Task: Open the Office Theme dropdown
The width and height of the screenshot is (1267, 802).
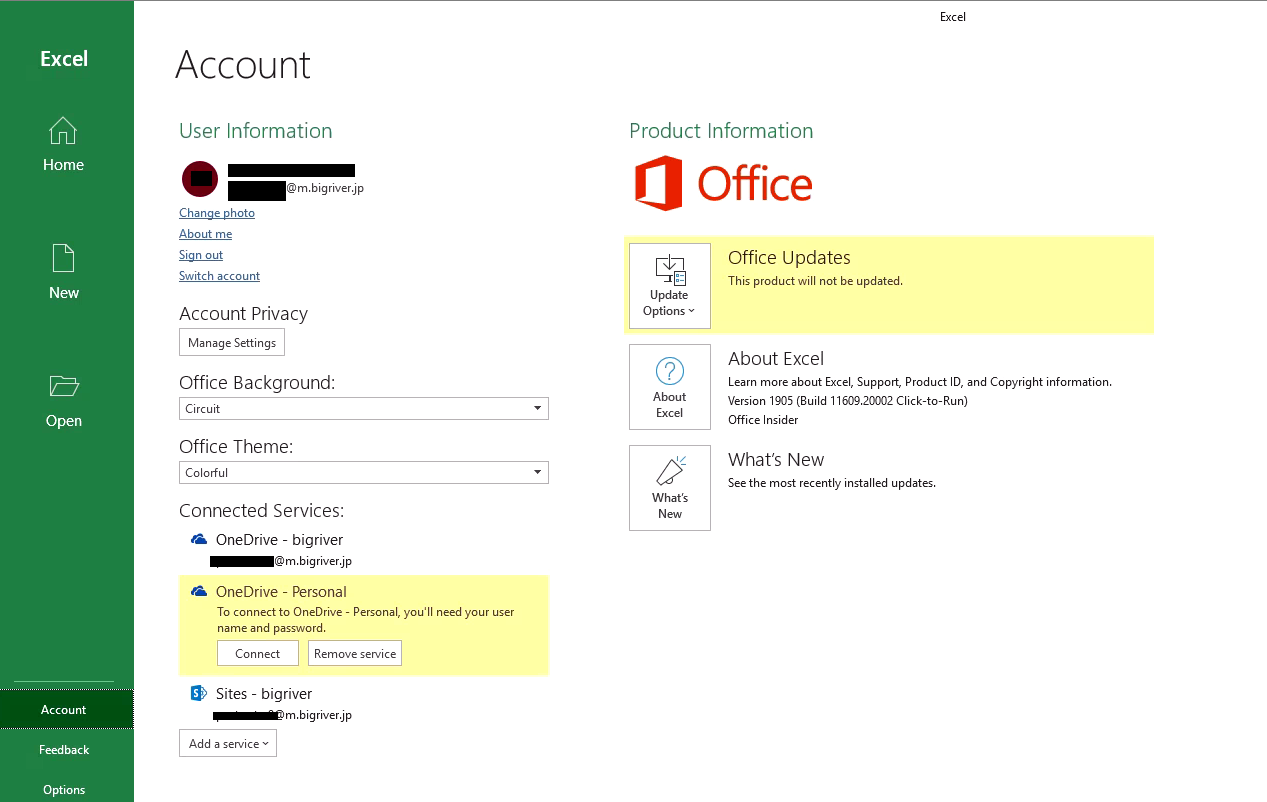Action: (363, 472)
